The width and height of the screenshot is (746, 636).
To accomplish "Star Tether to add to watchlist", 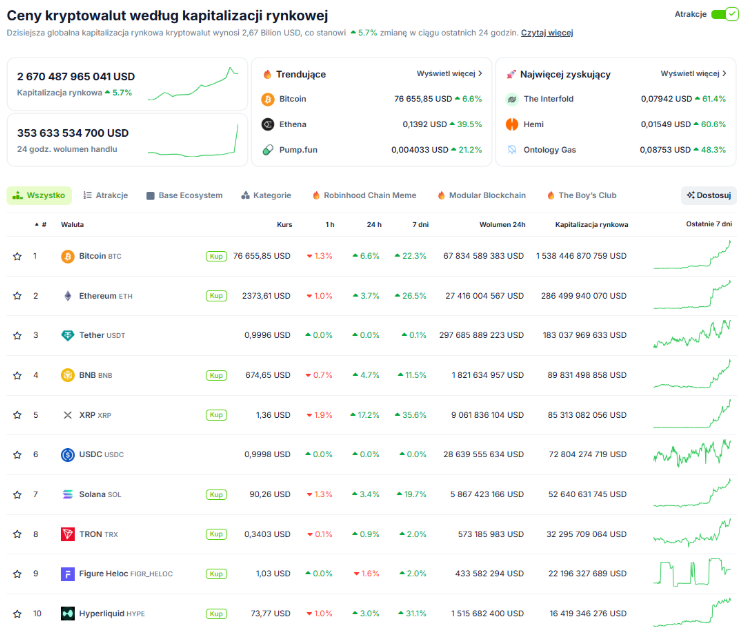I will coord(18,336).
